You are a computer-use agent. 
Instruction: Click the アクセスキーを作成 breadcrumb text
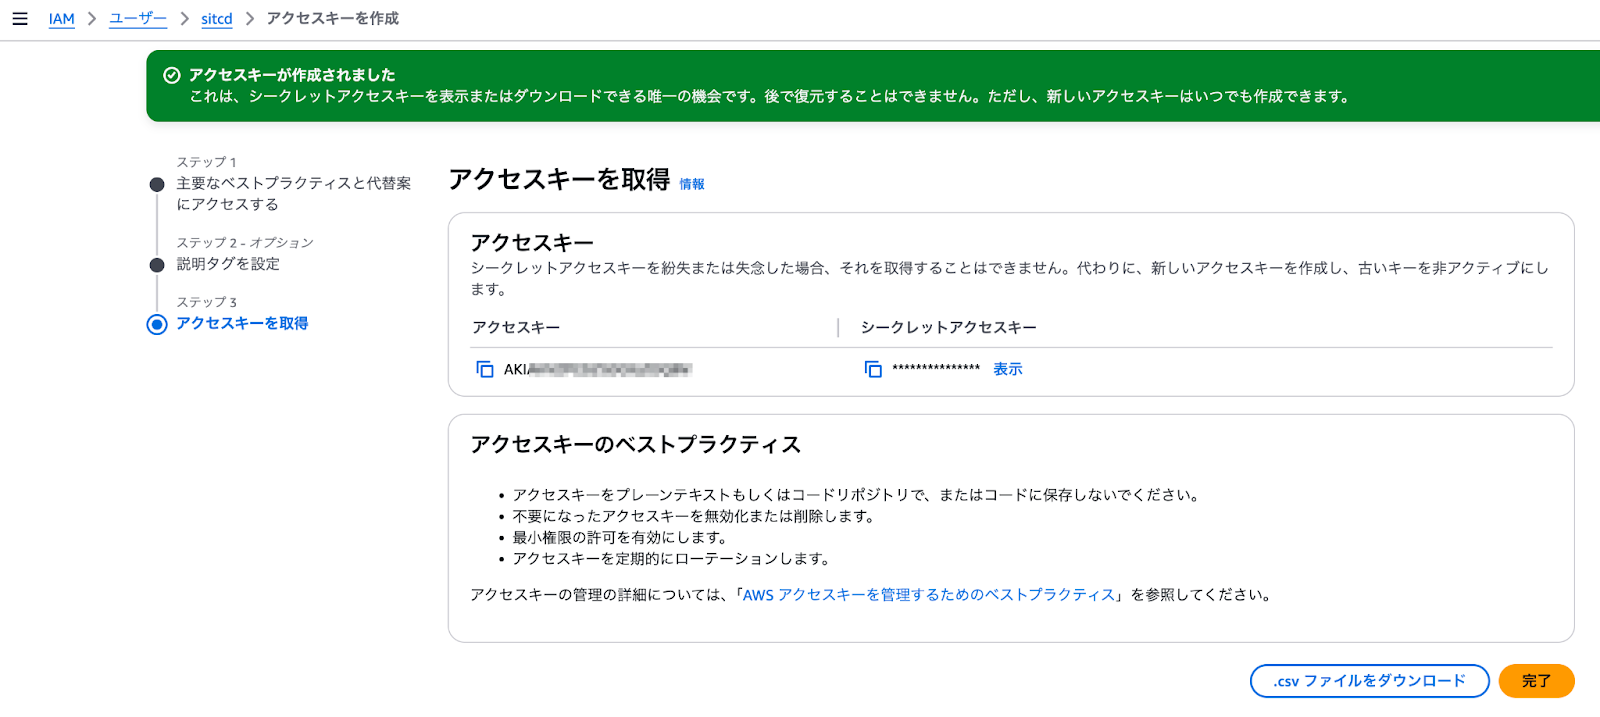point(332,19)
